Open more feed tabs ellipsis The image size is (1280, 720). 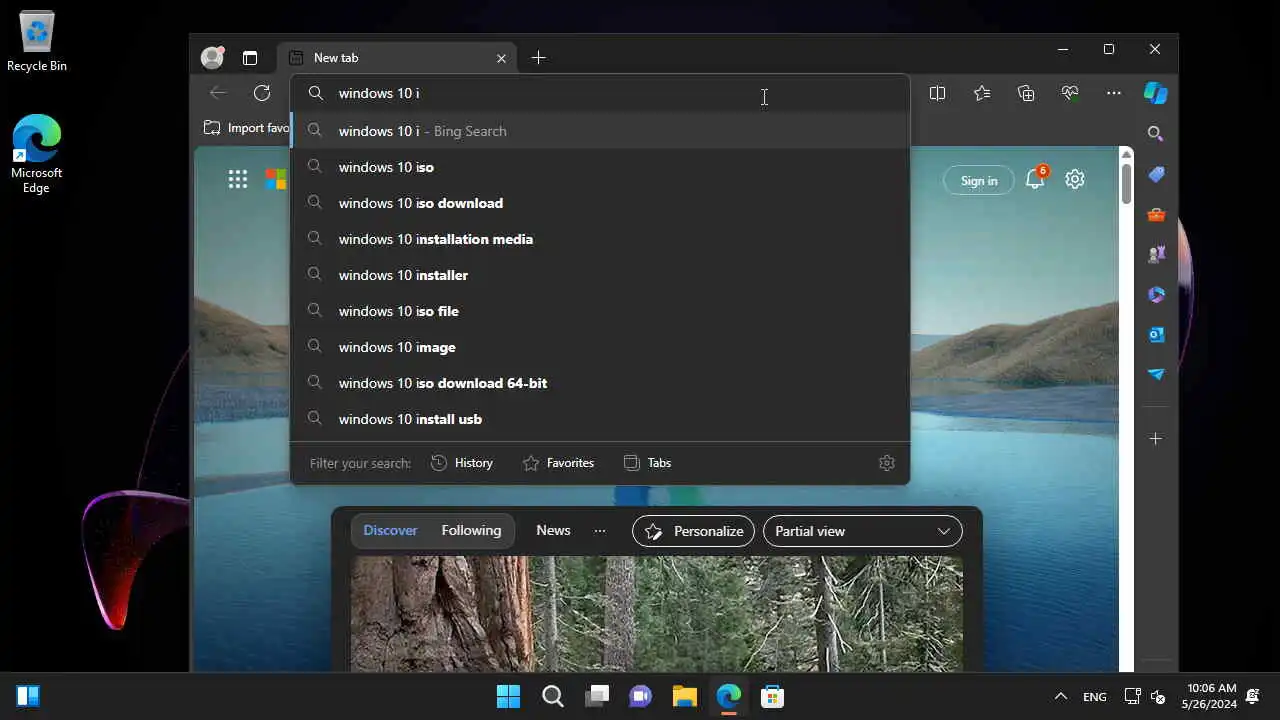click(x=600, y=531)
